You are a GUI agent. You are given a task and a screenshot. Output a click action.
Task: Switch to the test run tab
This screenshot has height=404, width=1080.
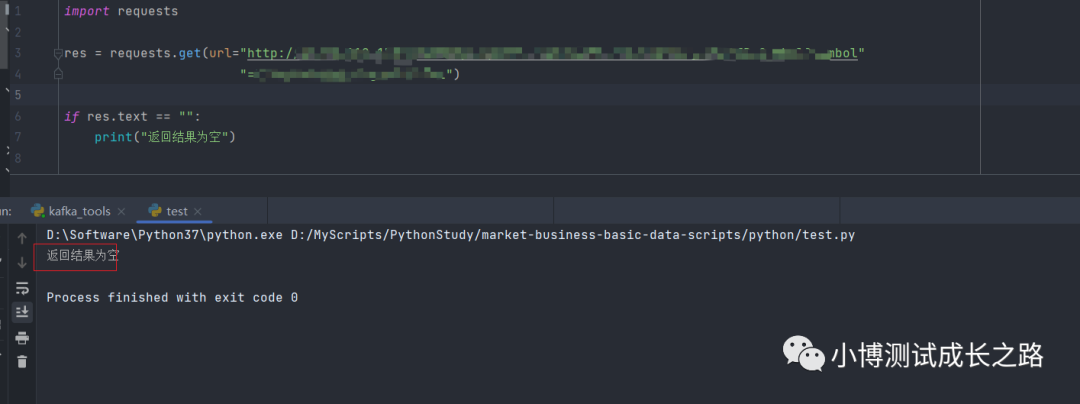(x=168, y=211)
